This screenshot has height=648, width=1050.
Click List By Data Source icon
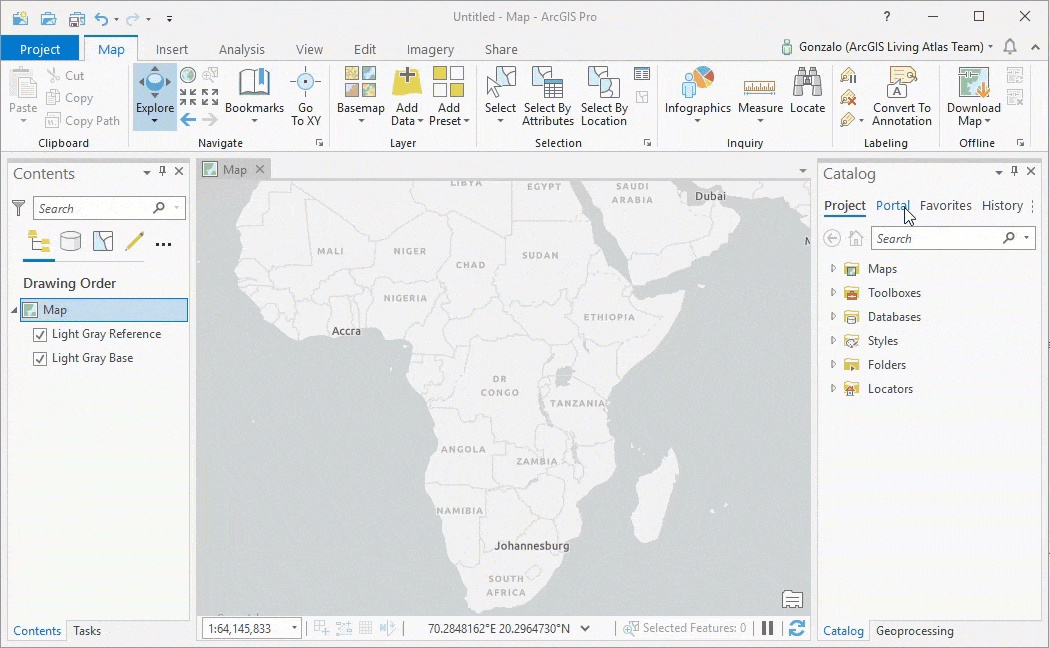[70, 241]
